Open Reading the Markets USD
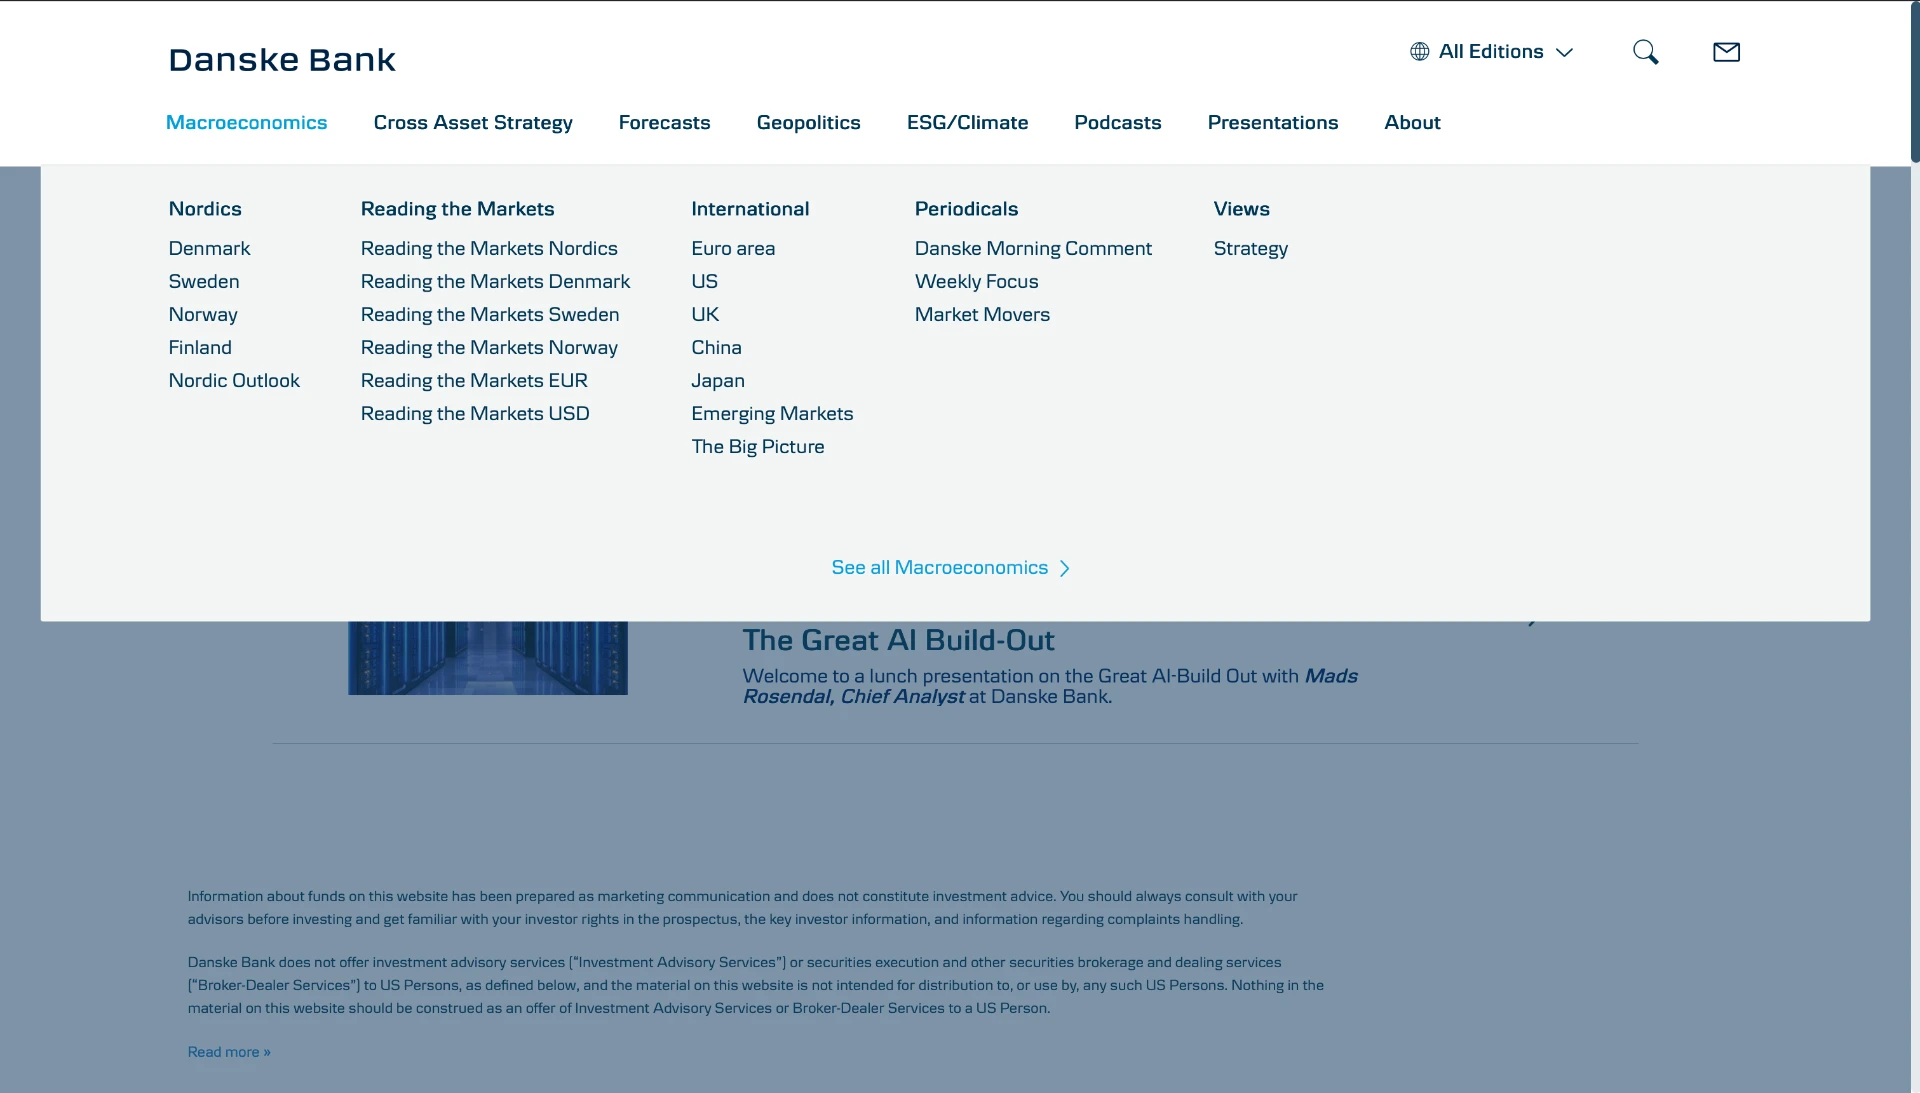 475,413
